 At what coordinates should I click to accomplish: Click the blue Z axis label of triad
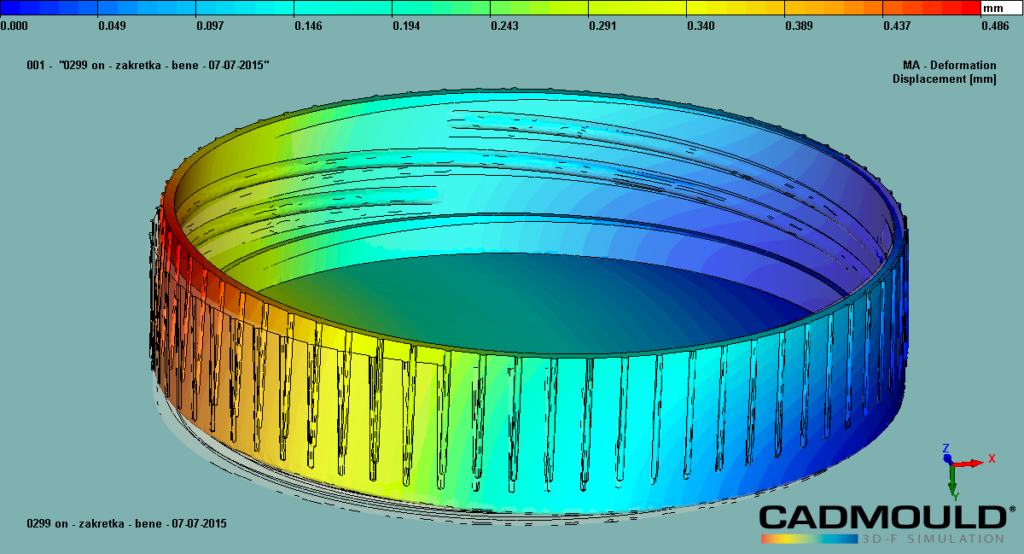click(946, 447)
